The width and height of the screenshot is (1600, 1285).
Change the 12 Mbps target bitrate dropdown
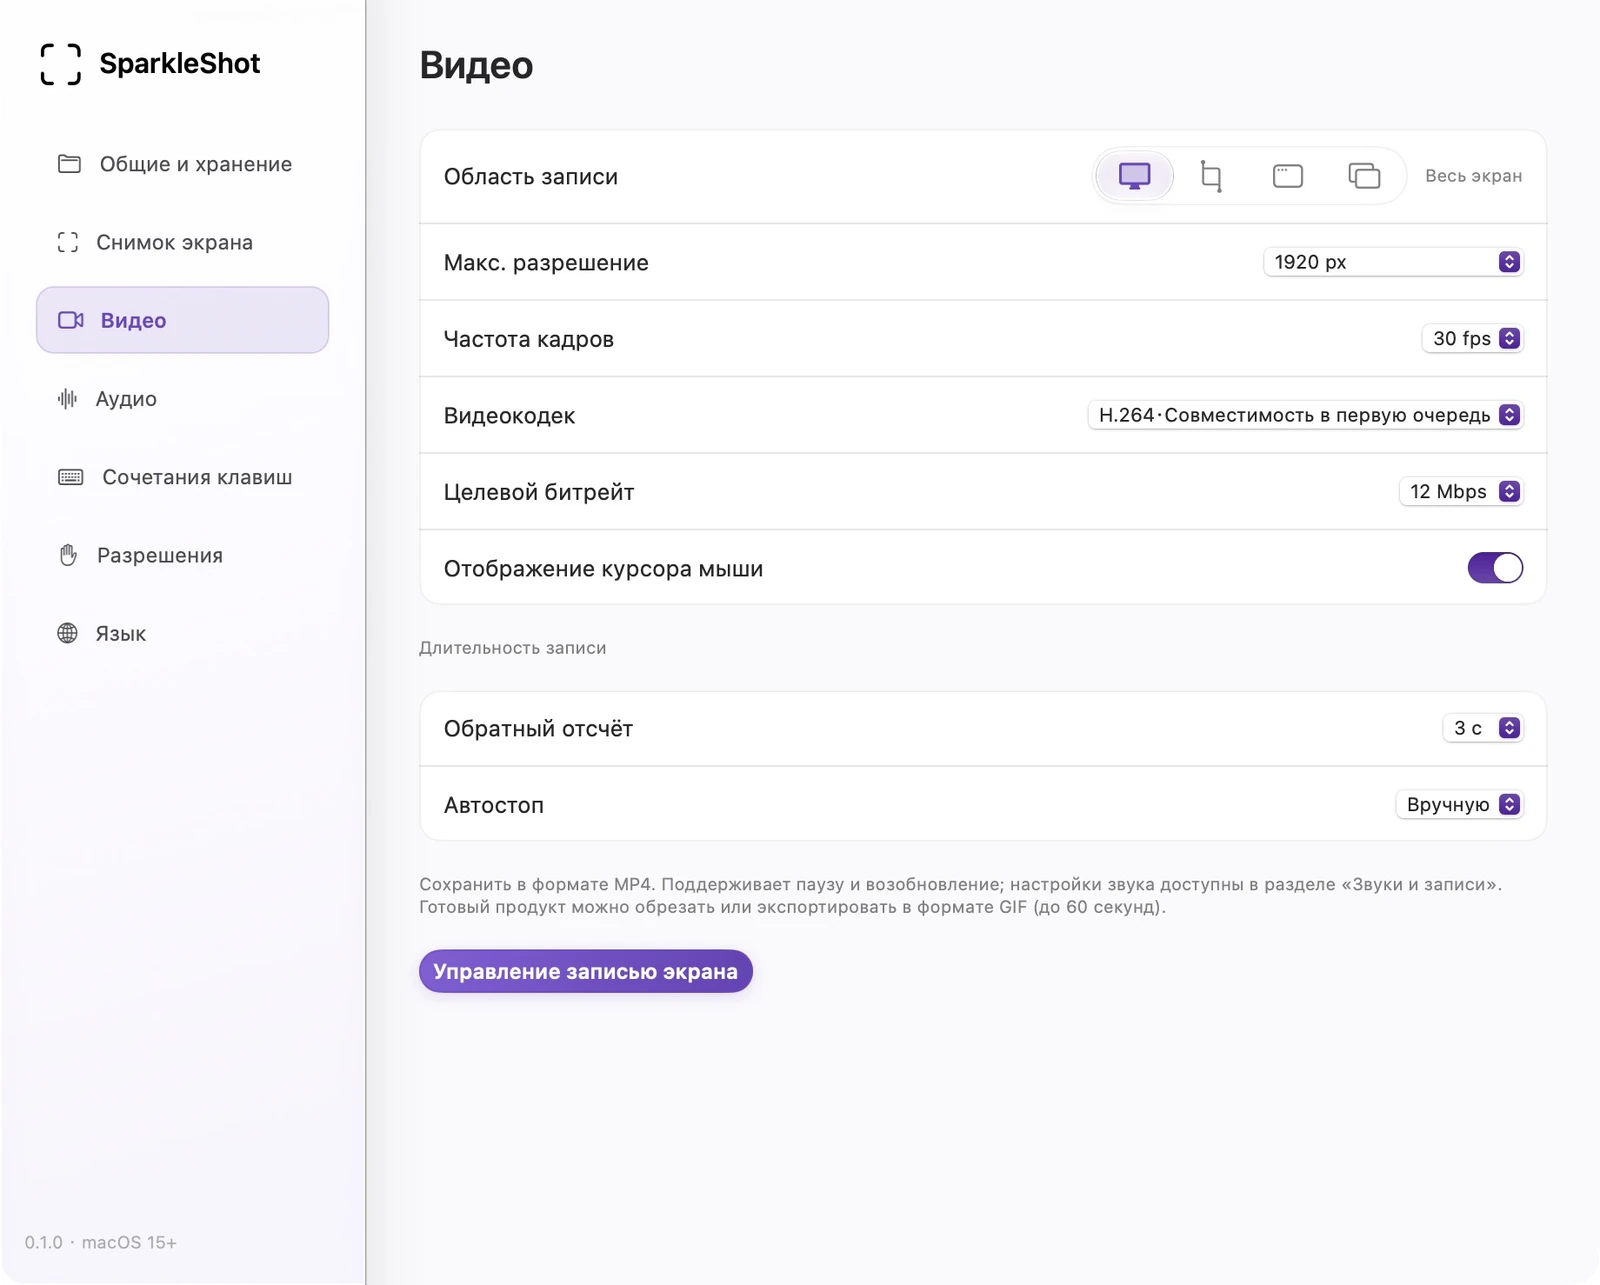[x=1461, y=492]
